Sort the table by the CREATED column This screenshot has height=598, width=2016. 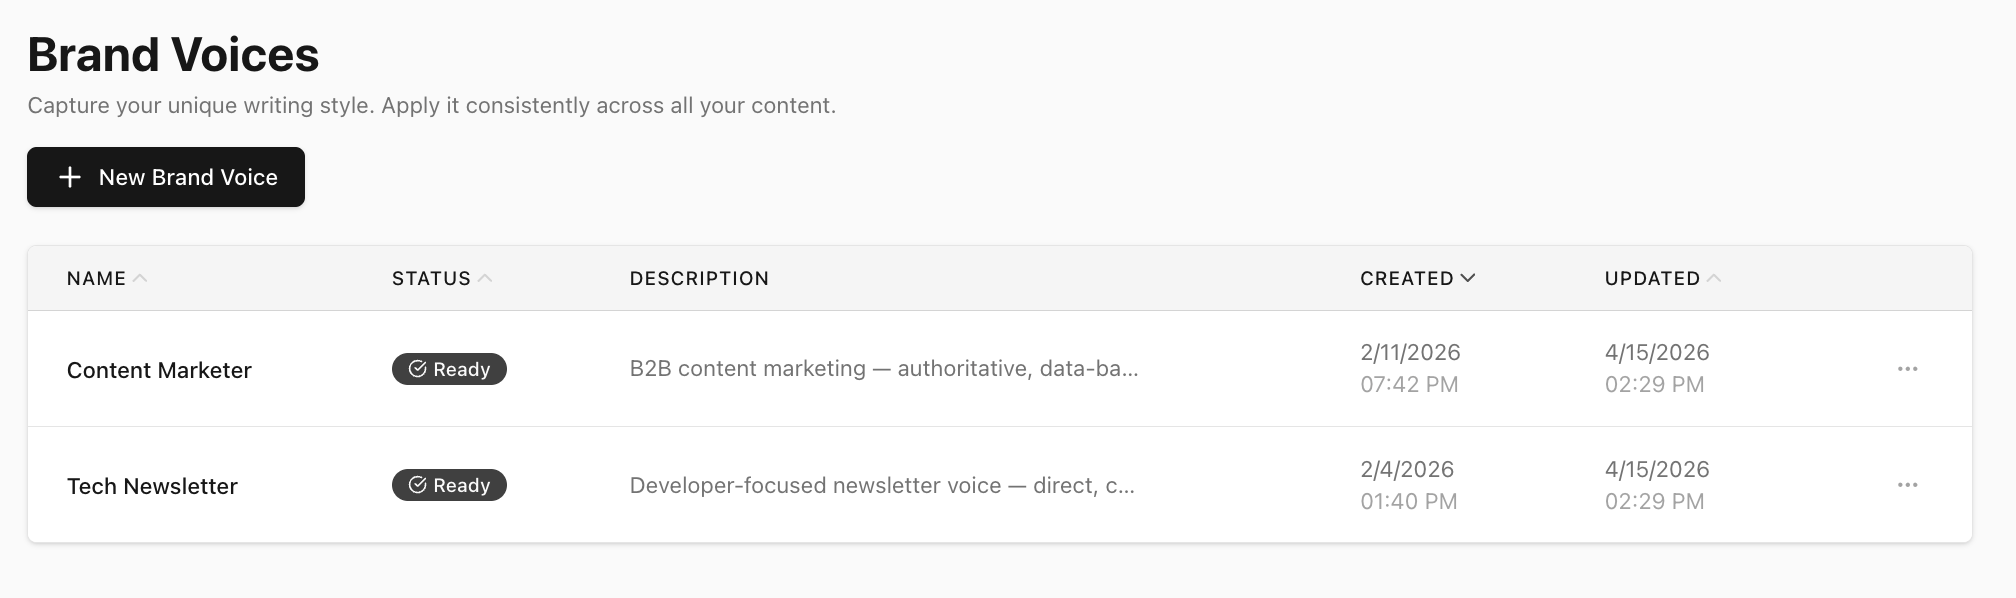1409,278
